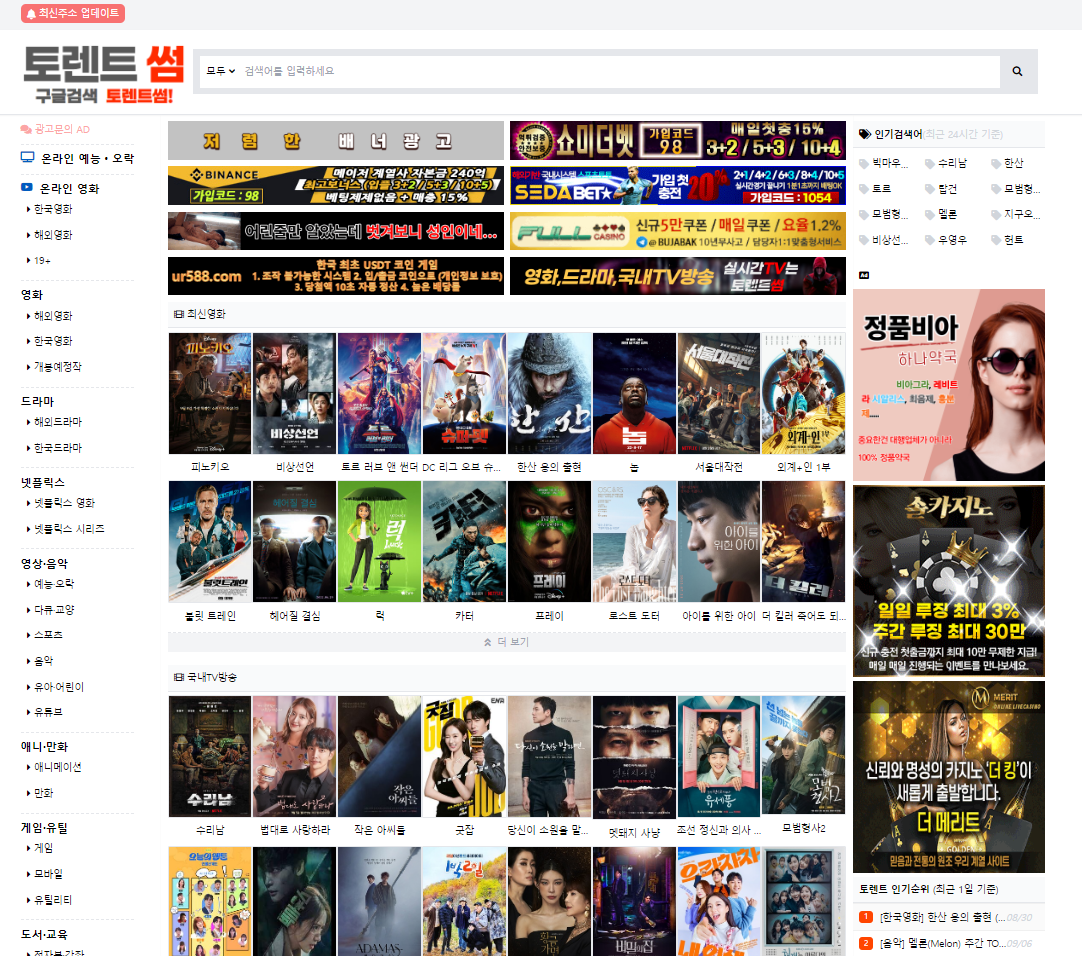This screenshot has width=1082, height=956.
Task: Click the film icon next to 국내TV방송
Action: pos(178,678)
